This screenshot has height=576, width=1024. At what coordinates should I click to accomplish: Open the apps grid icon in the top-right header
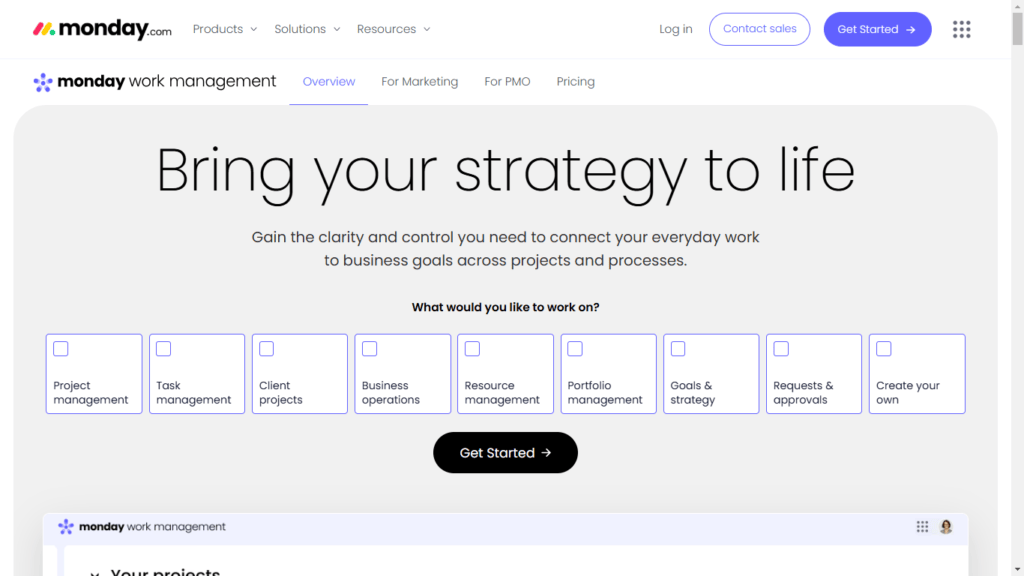point(961,29)
